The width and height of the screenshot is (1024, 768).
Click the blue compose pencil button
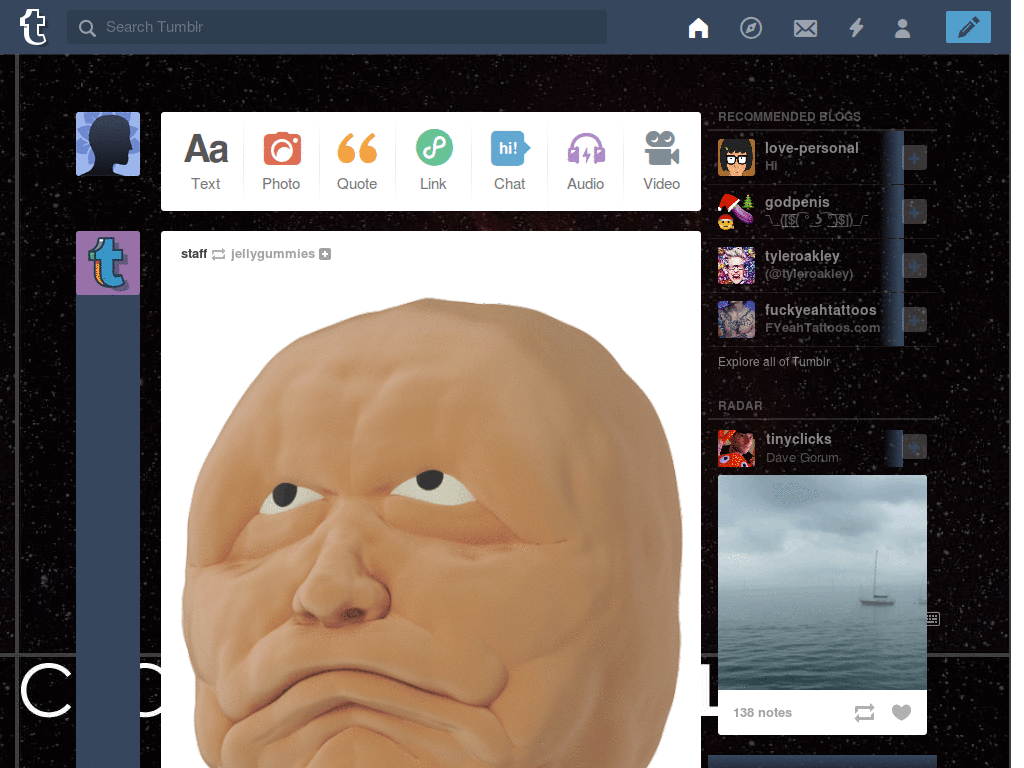click(968, 27)
